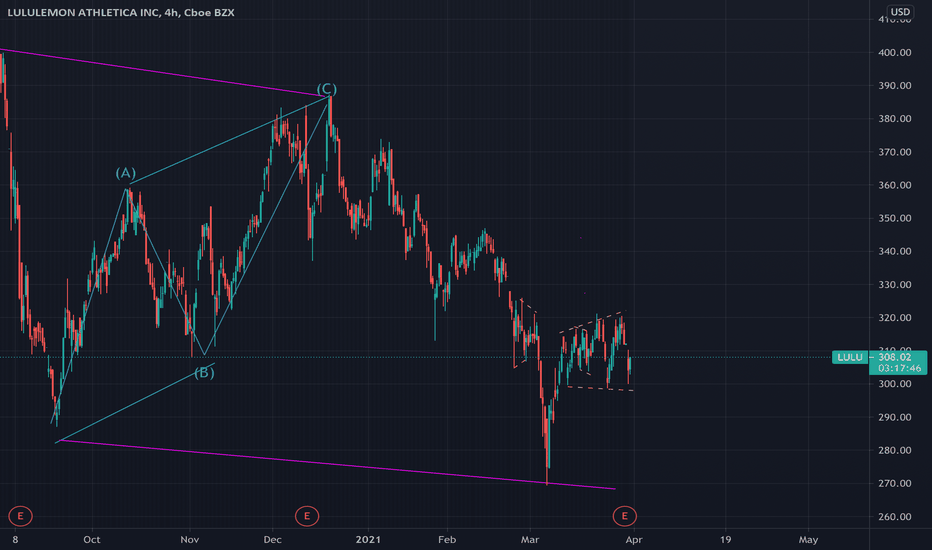Click the 260.00 price axis label
Image resolution: width=932 pixels, height=550 pixels.
pyautogui.click(x=895, y=517)
